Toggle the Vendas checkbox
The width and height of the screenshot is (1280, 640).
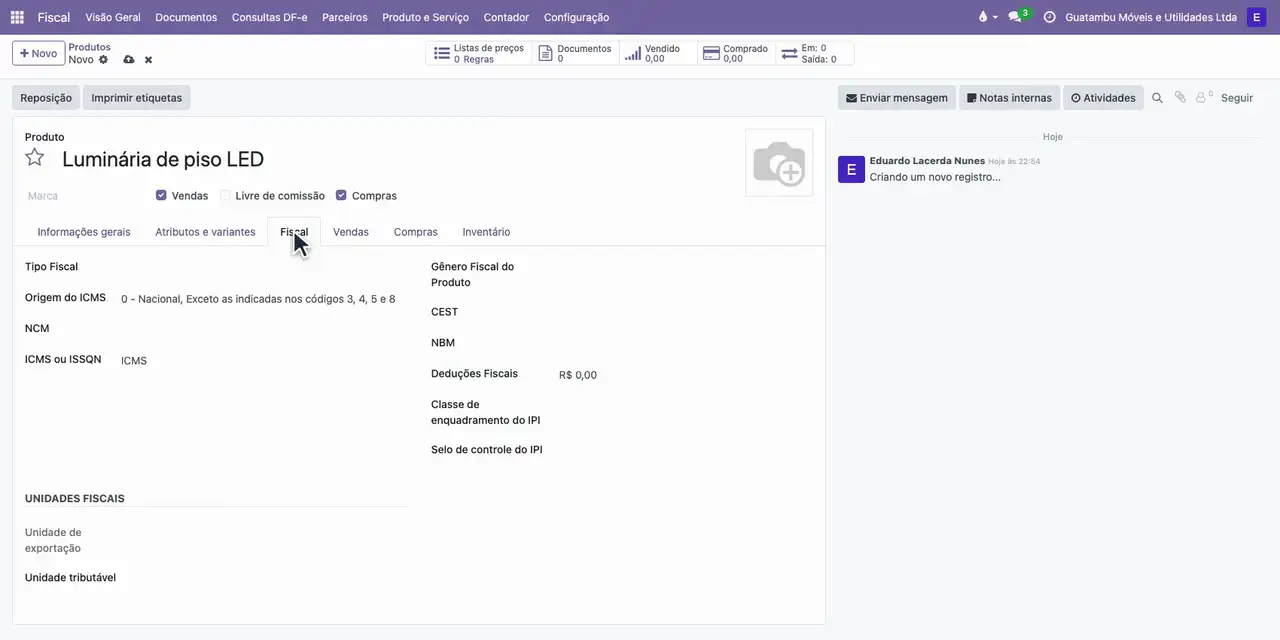click(x=161, y=196)
